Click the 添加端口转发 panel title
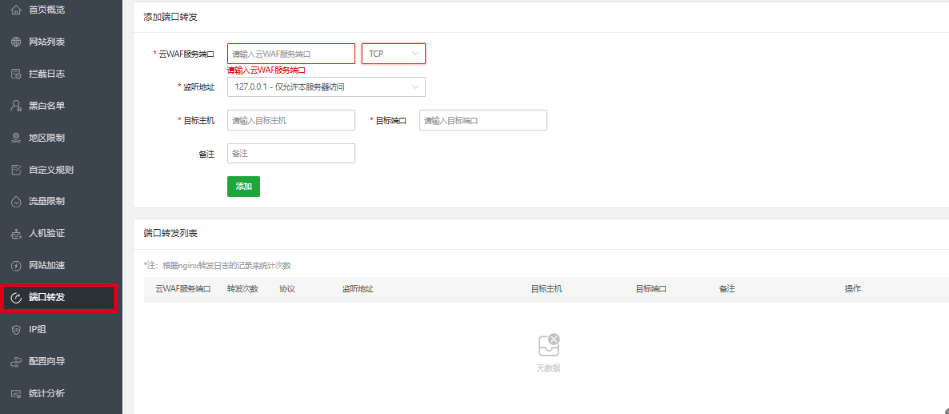Screen dimensions: 949x414 tap(171, 17)
